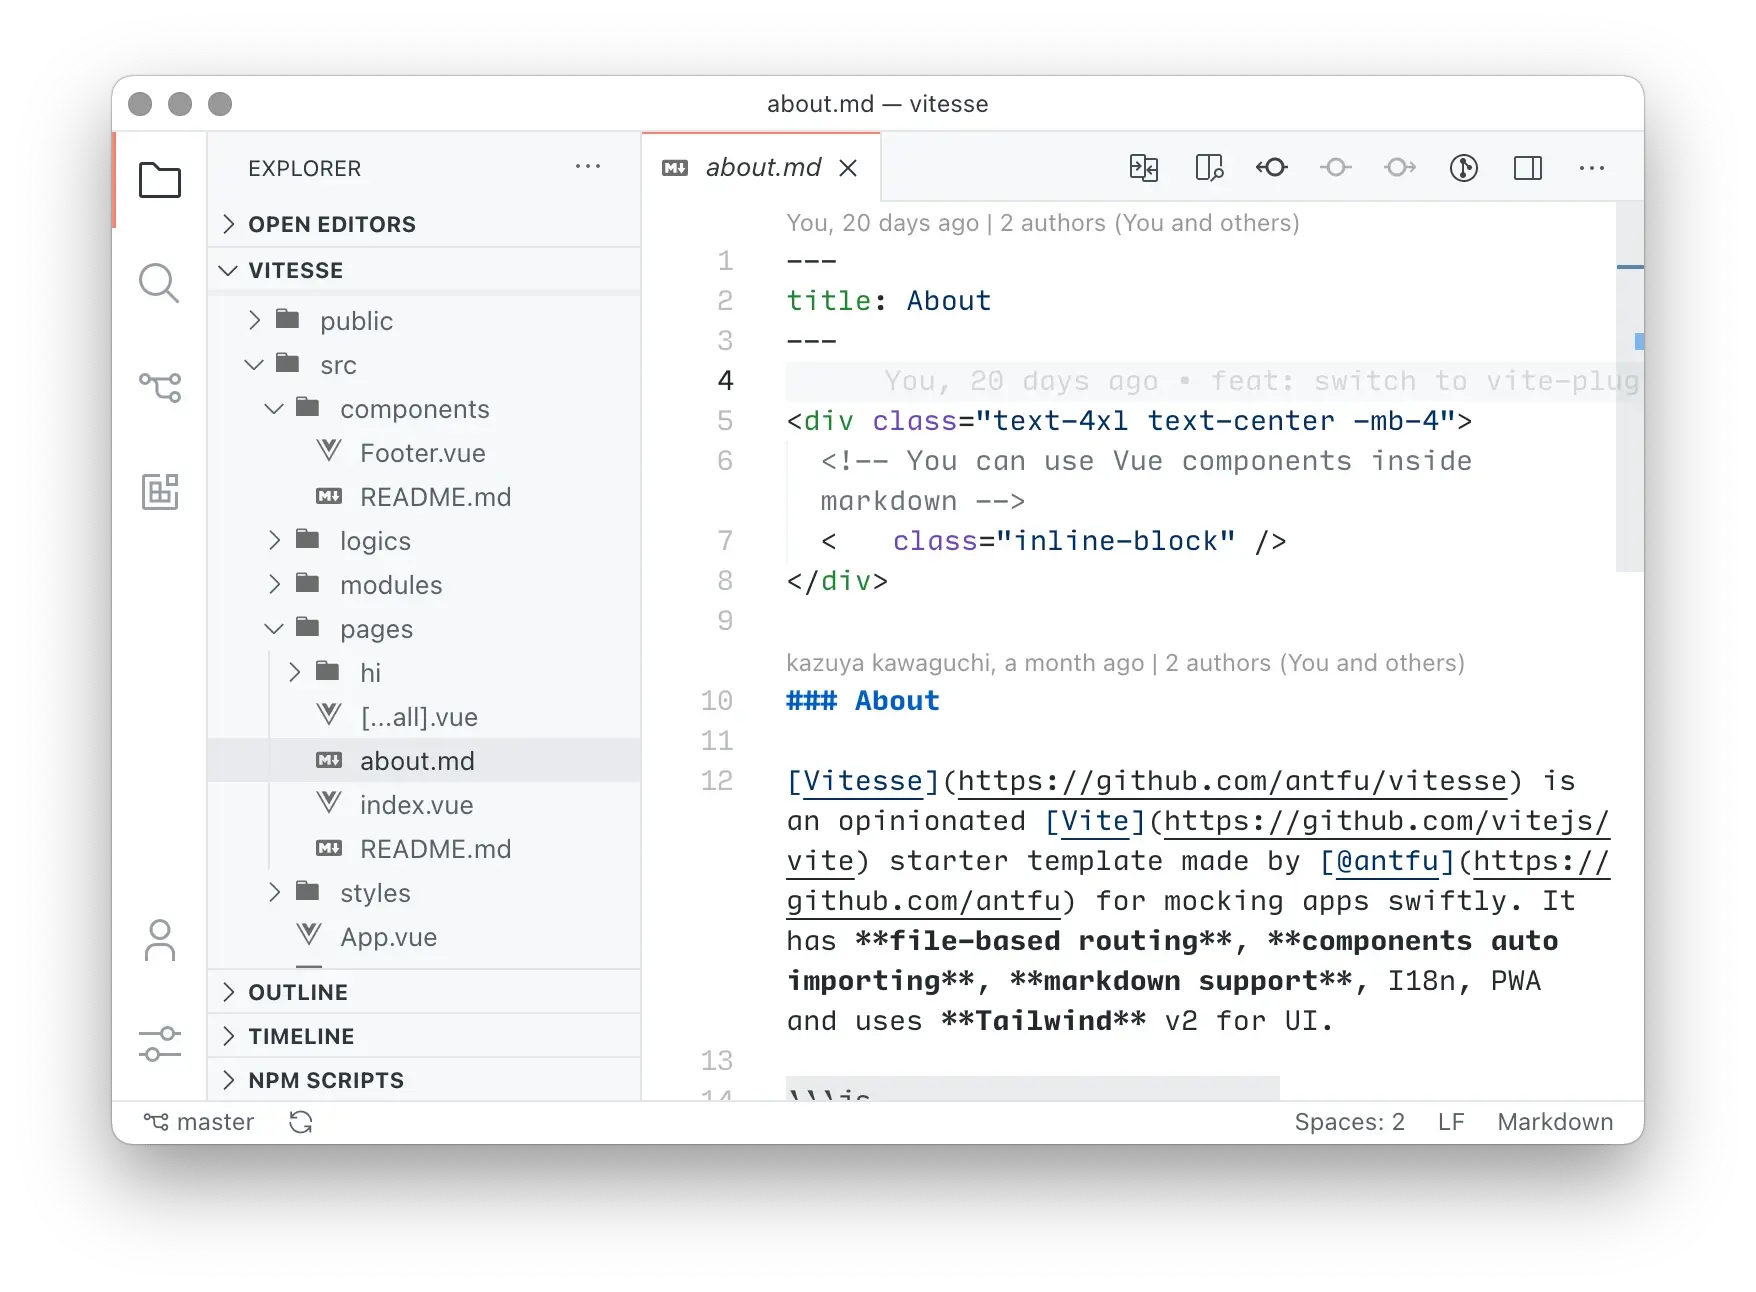Open the Explorer view in activity bar

(160, 181)
